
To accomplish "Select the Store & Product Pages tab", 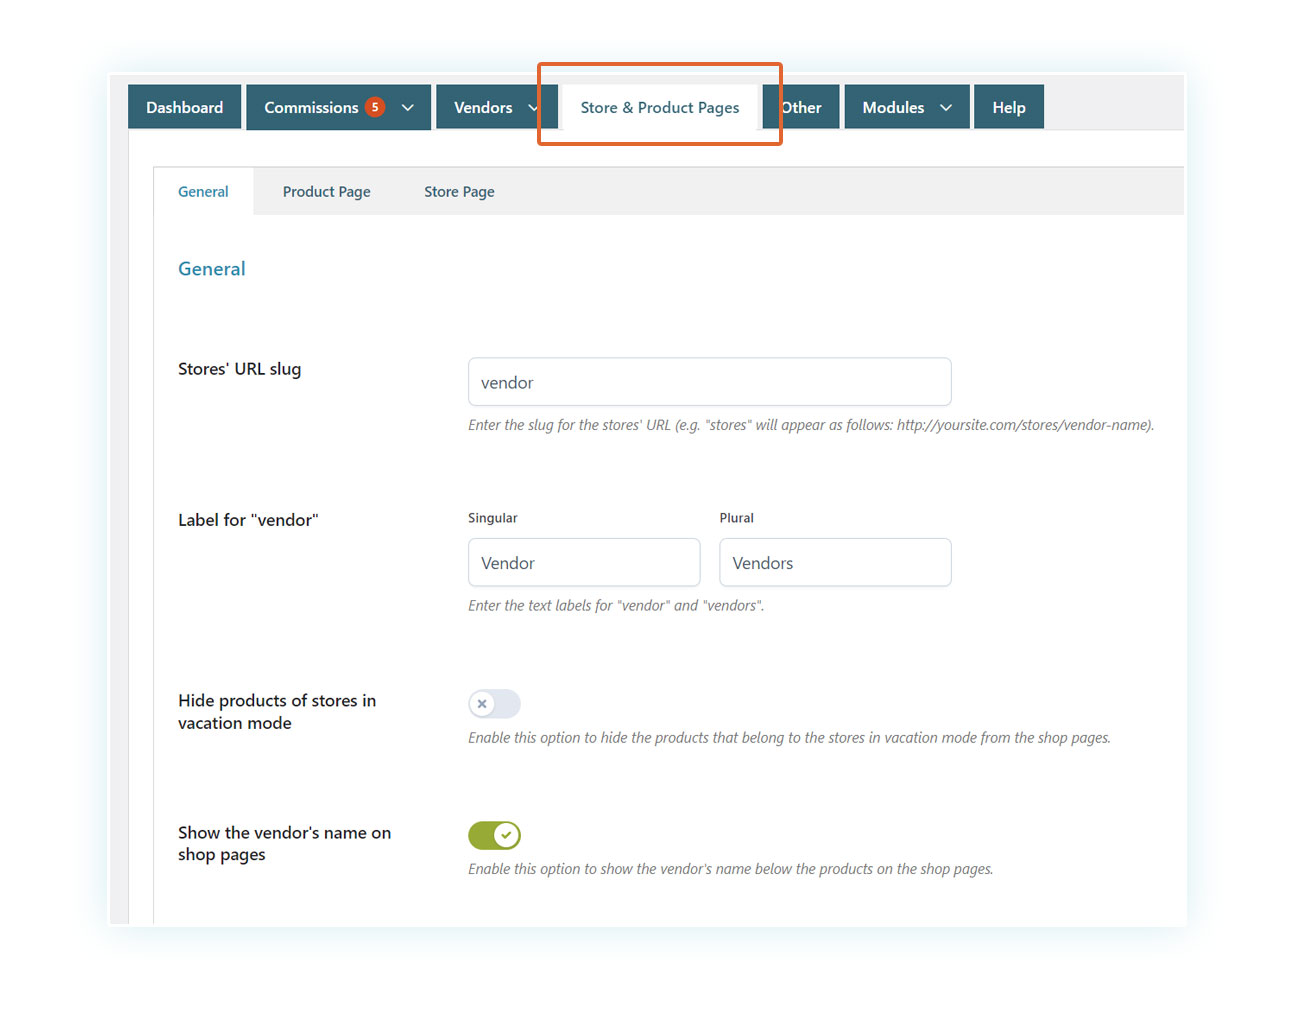I will coord(660,108).
